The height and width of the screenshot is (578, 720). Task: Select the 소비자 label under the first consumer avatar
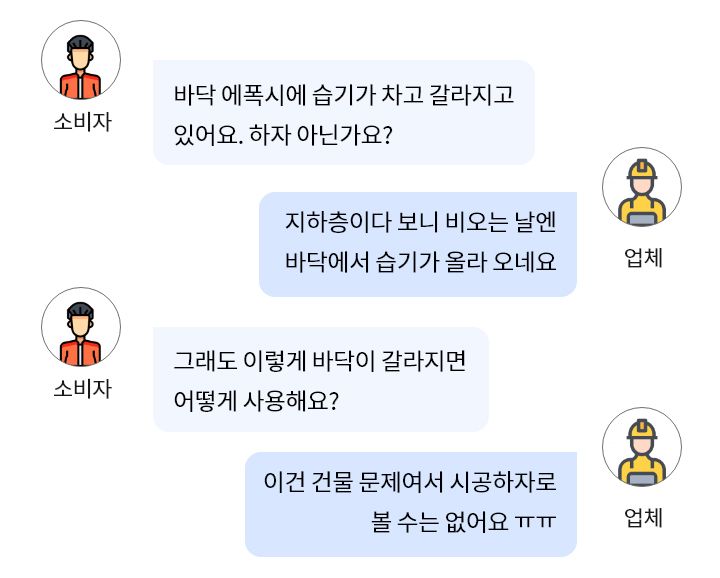[83, 122]
